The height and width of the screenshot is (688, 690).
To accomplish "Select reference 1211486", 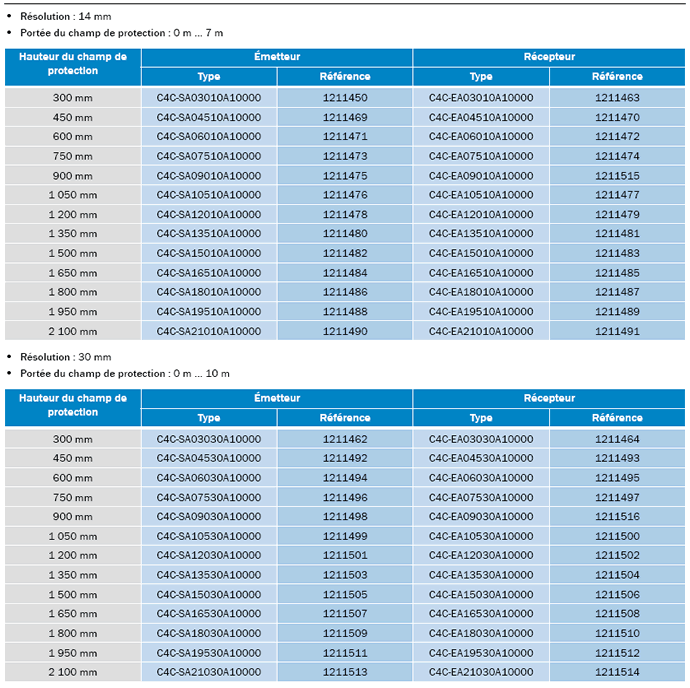I will click(345, 292).
